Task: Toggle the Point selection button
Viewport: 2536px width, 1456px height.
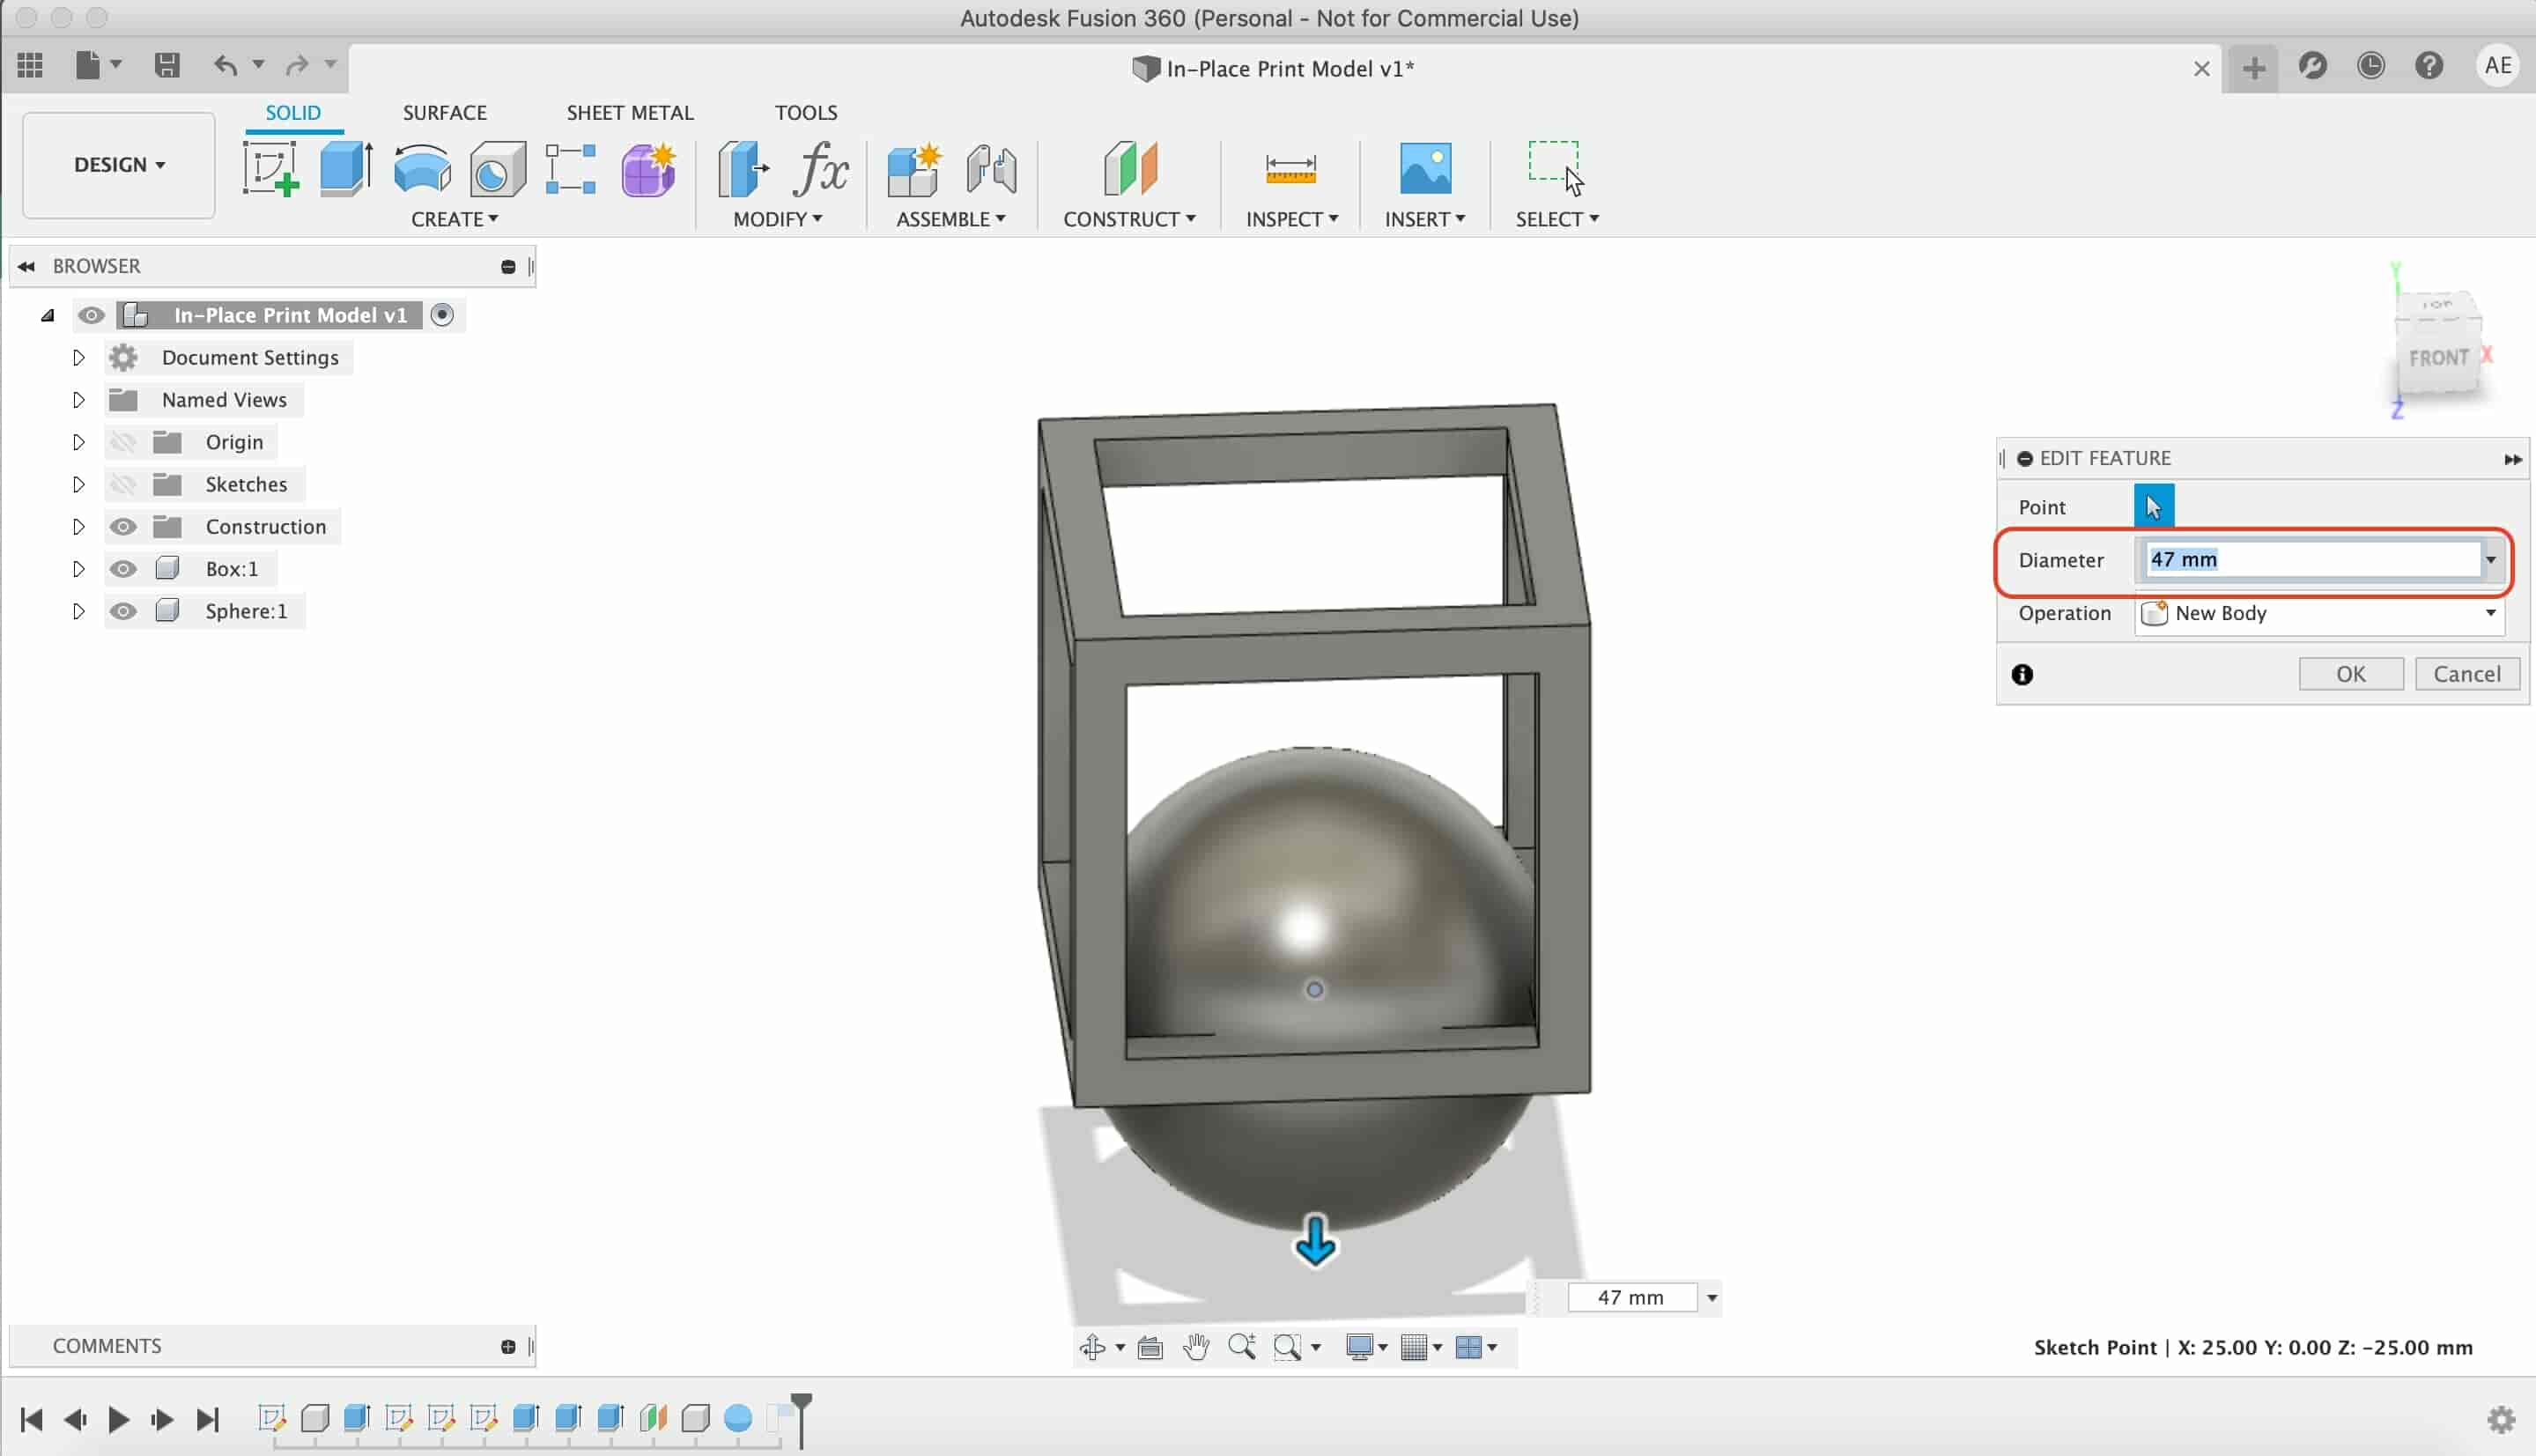Action: (2153, 506)
